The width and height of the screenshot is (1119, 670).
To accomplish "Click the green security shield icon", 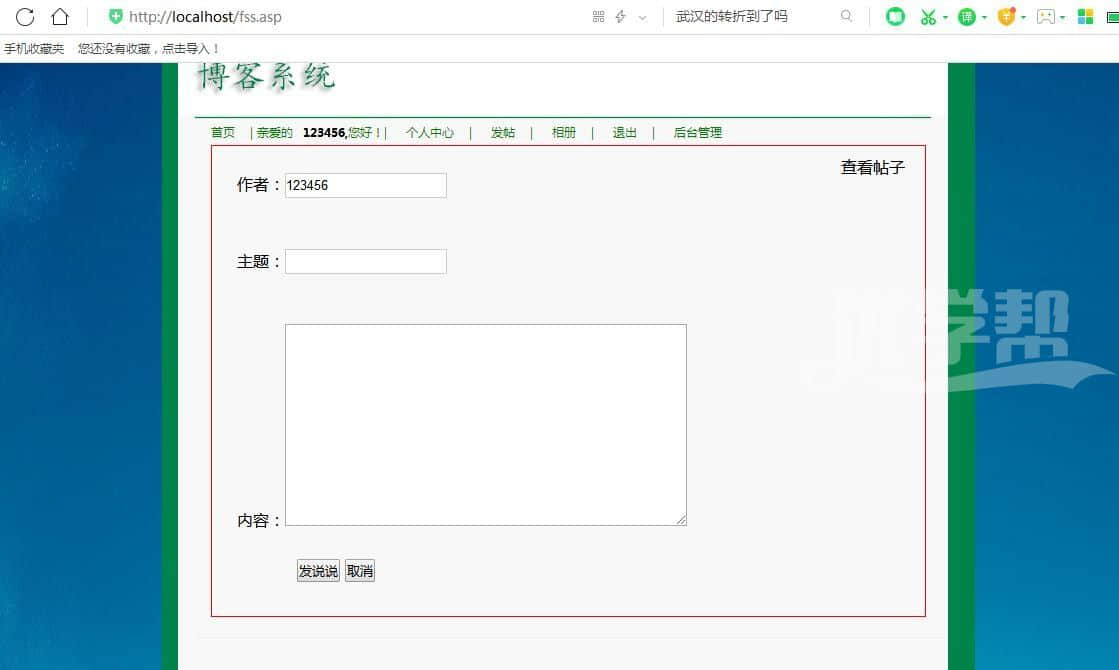I will point(116,17).
